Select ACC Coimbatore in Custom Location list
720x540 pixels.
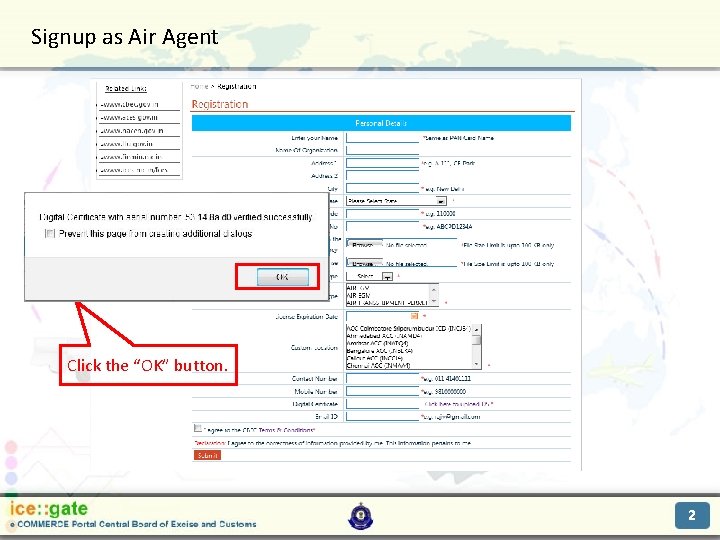408,329
